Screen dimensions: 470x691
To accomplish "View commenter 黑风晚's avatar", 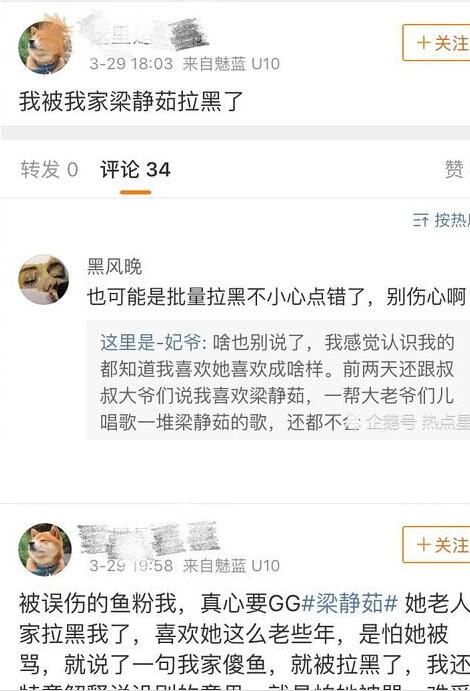I will pos(44,279).
